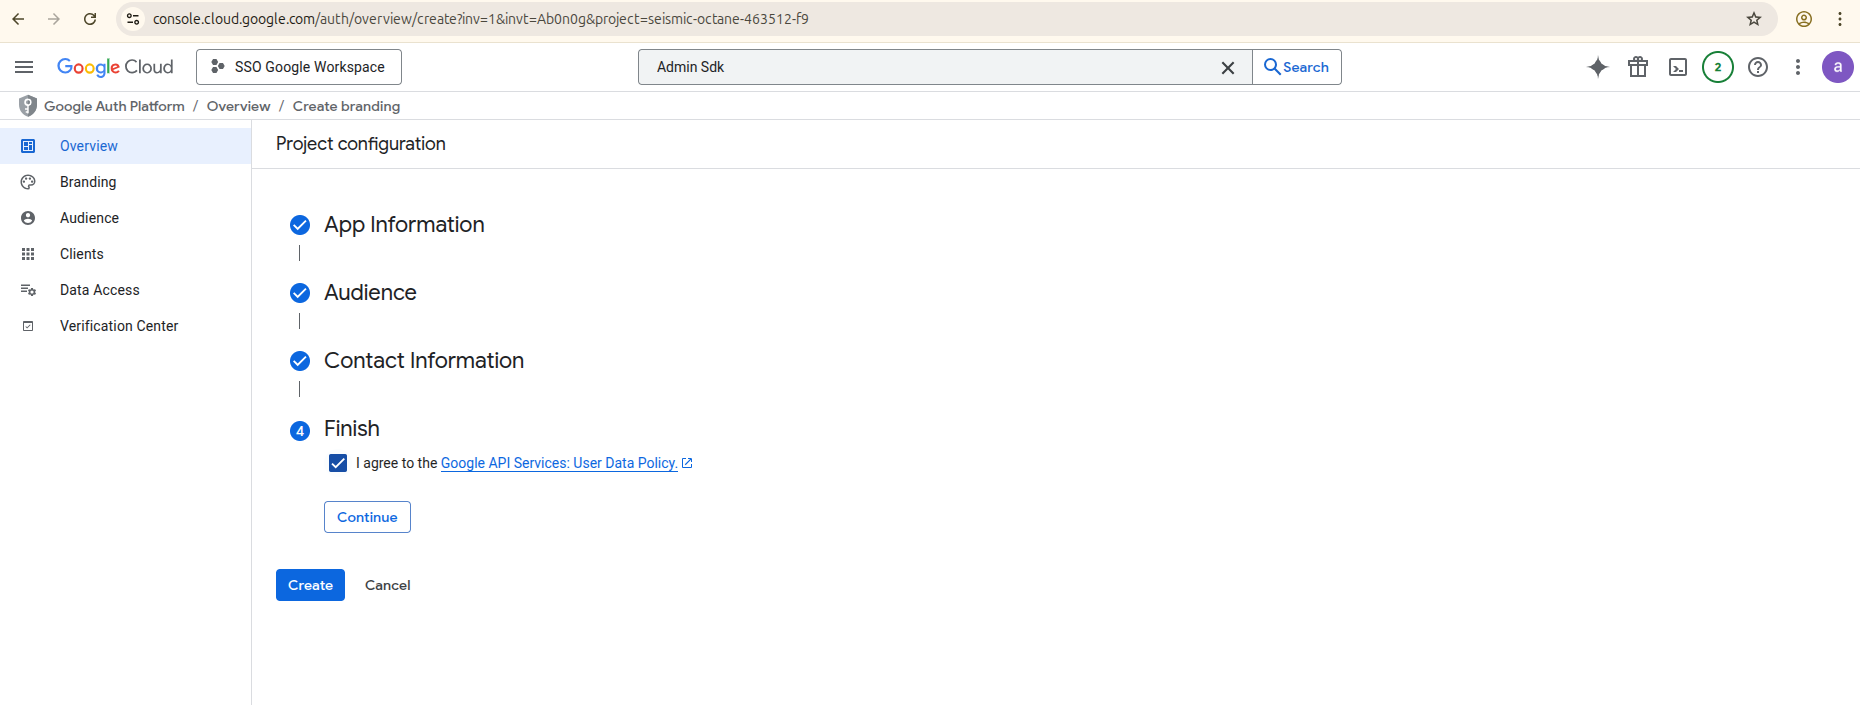Open three-dot settings and utilities menu
1860x705 pixels.
[x=1797, y=67]
